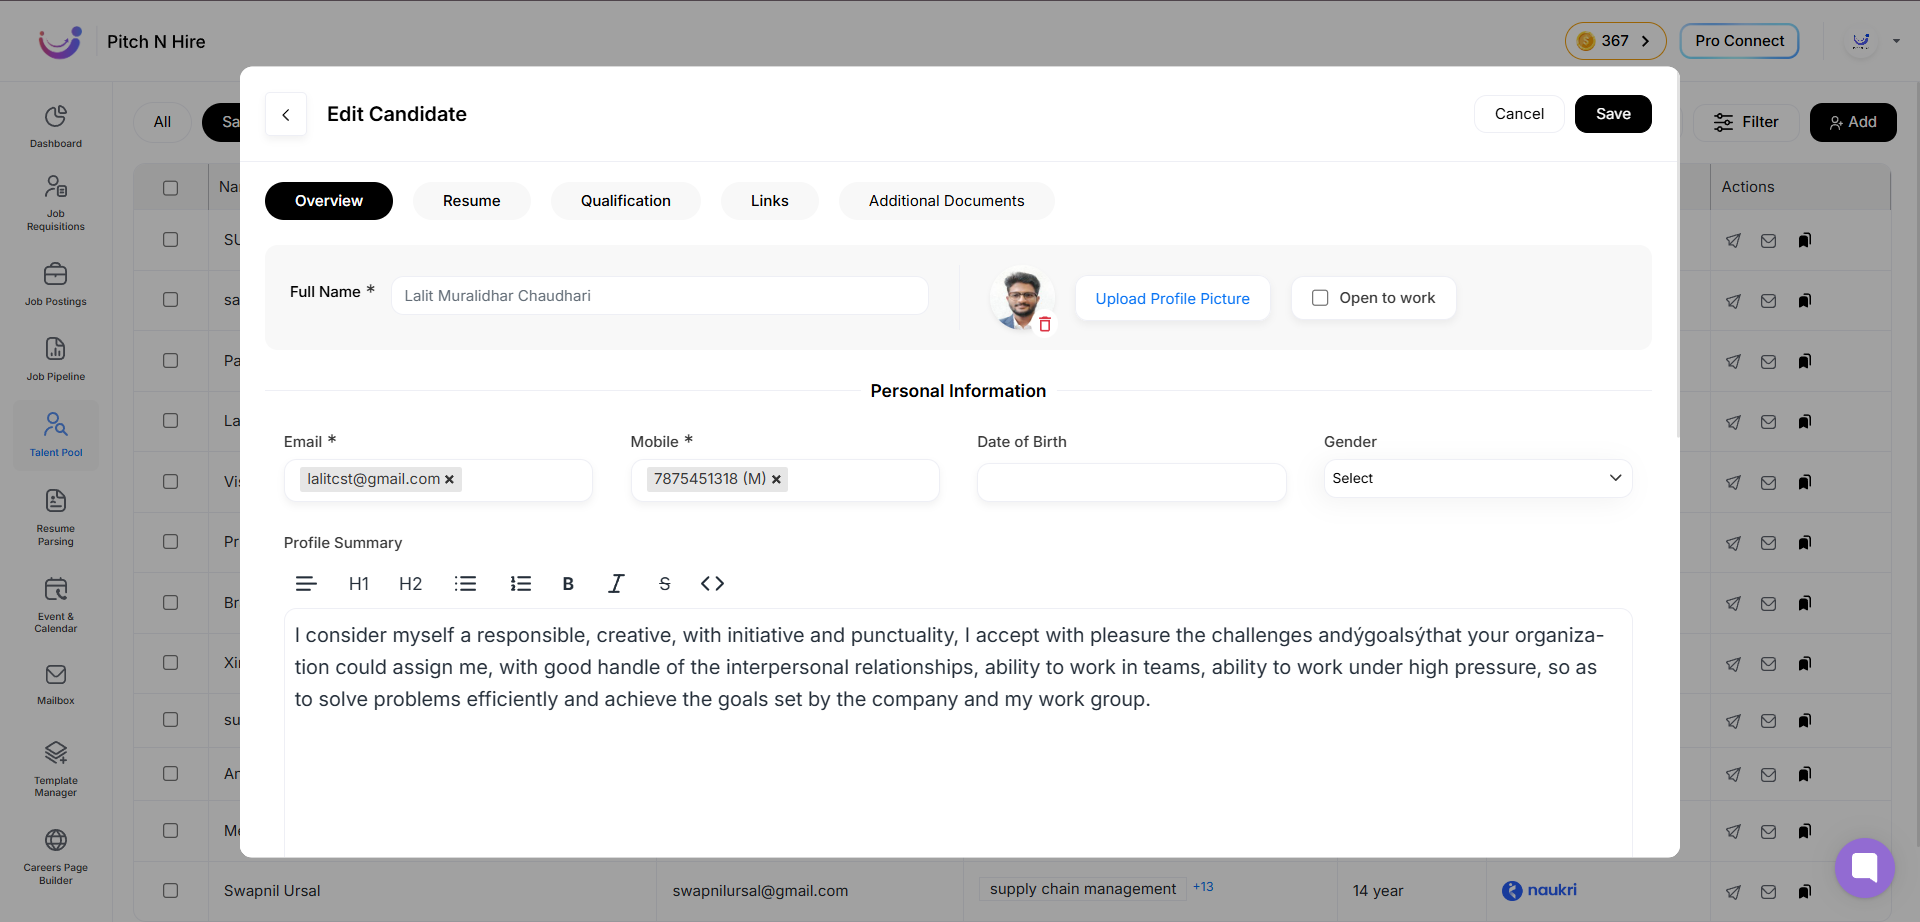Open Careers Page Builder in the sidebar
1920x922 pixels.
(x=56, y=857)
